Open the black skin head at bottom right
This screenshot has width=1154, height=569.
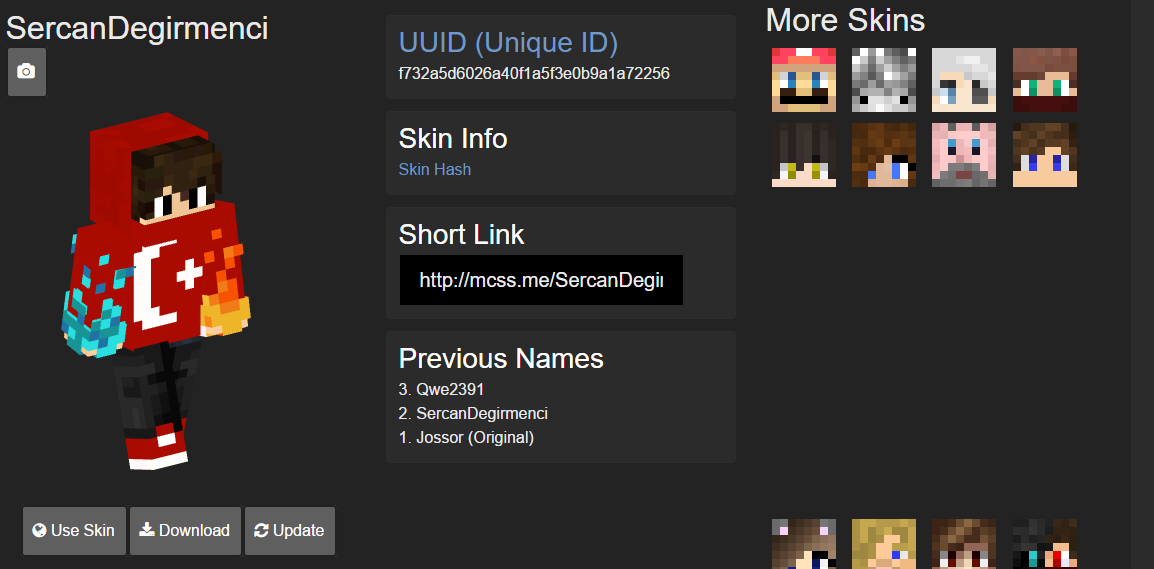pyautogui.click(x=1045, y=544)
